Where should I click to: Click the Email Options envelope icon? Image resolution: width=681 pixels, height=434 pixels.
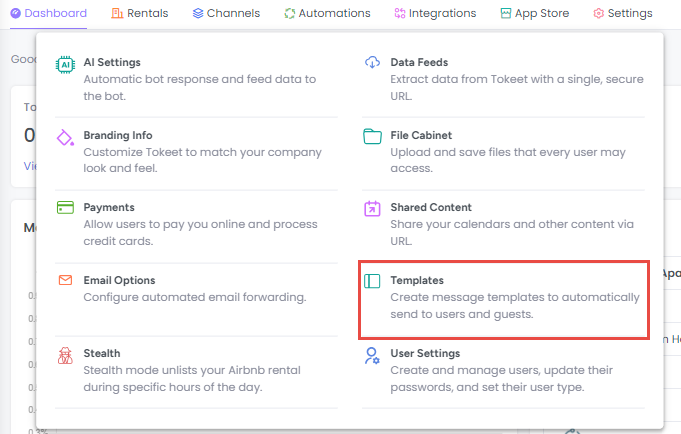(x=65, y=281)
